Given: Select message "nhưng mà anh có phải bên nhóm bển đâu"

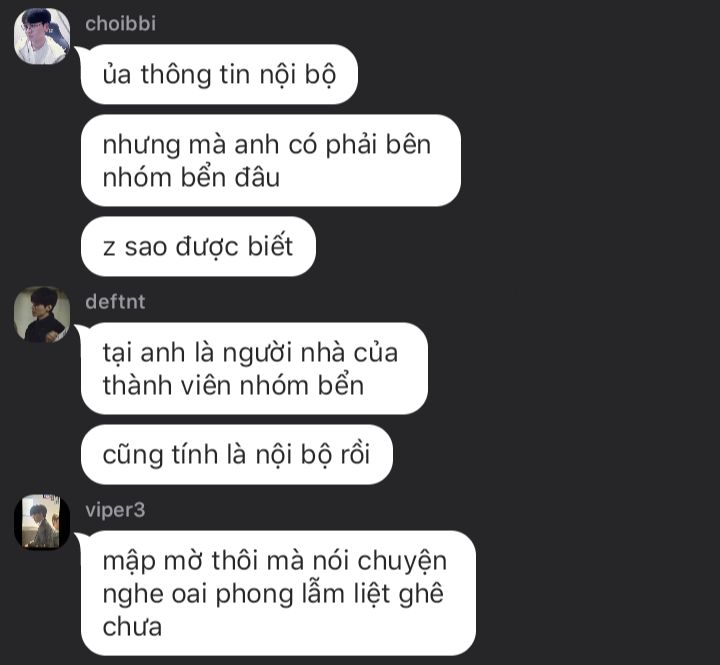Looking at the screenshot, I should (x=271, y=160).
